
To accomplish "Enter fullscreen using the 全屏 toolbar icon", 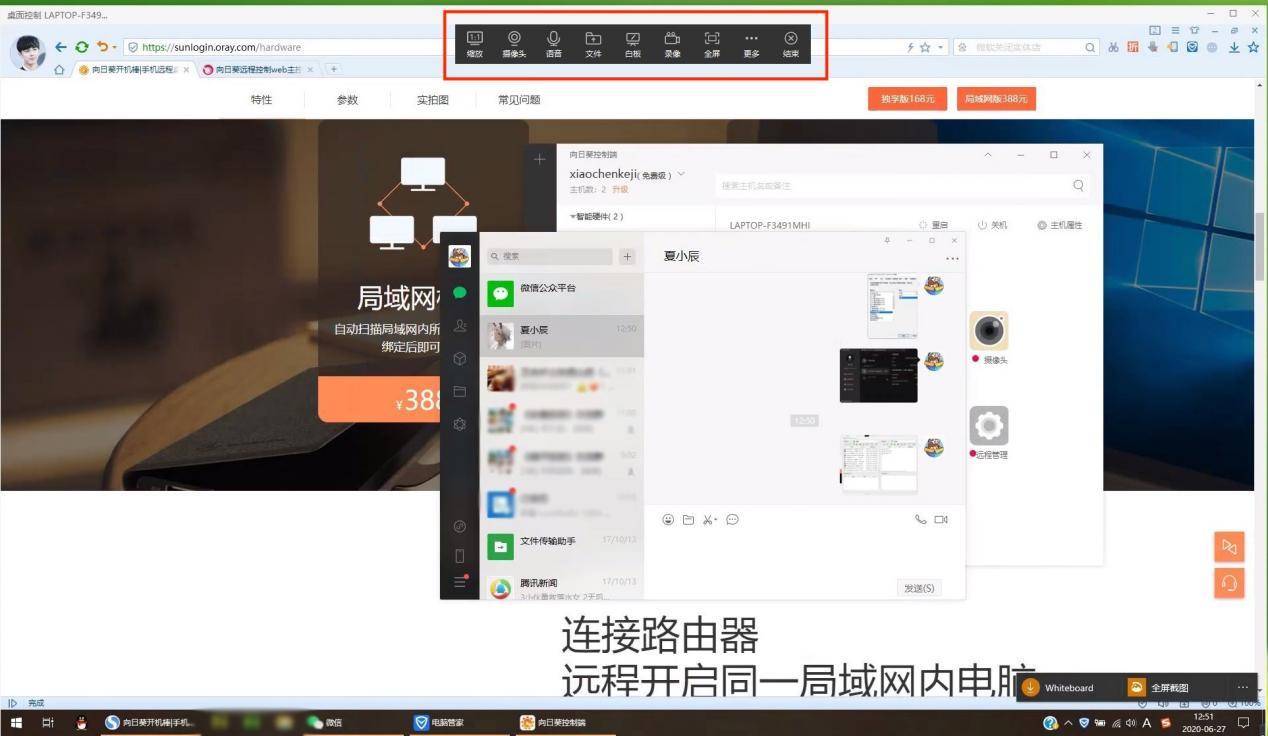I will (x=712, y=45).
